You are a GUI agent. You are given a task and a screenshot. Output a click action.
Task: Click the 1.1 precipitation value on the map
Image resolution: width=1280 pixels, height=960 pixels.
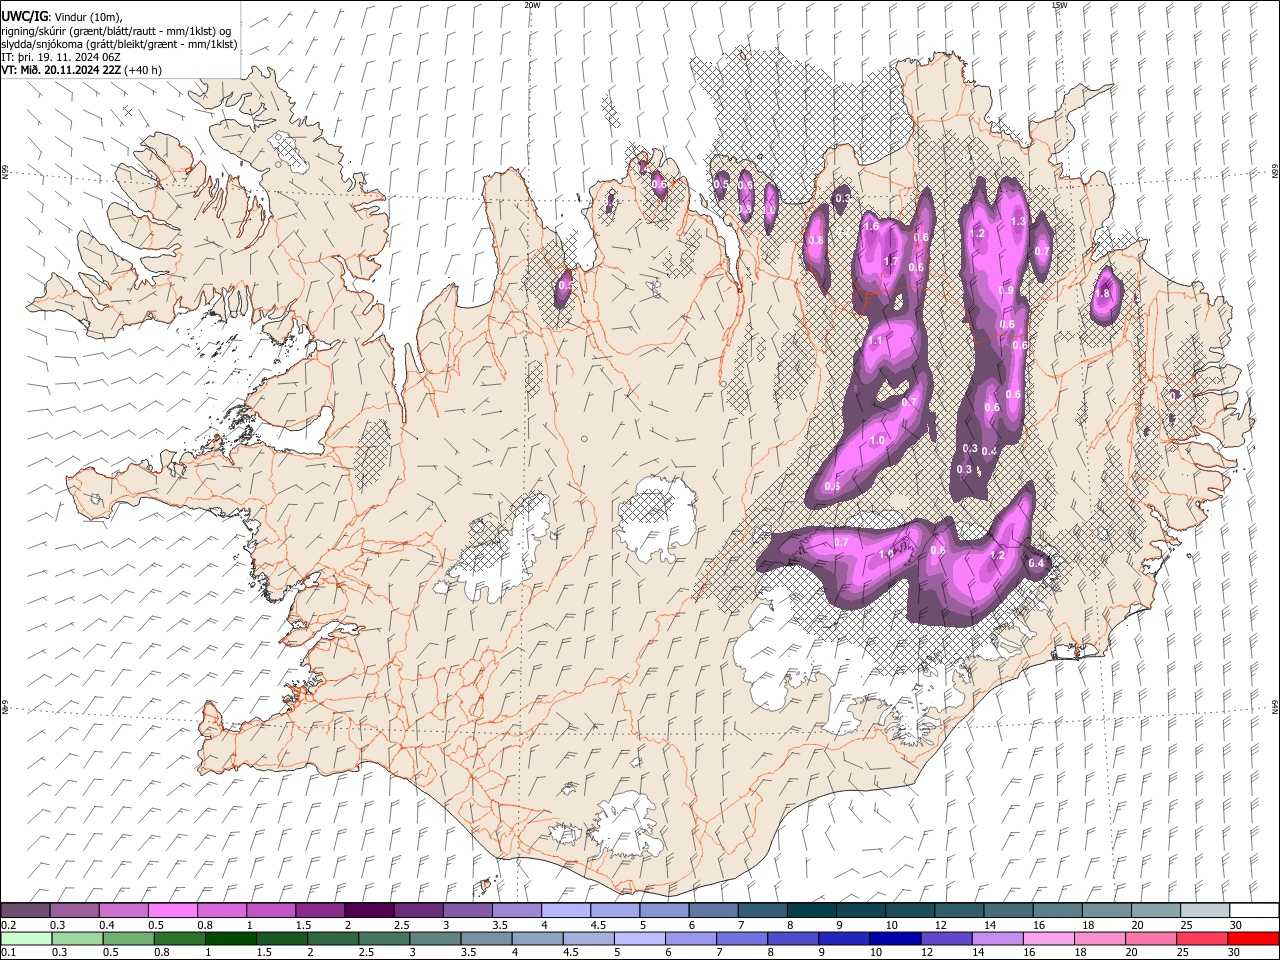click(x=876, y=341)
